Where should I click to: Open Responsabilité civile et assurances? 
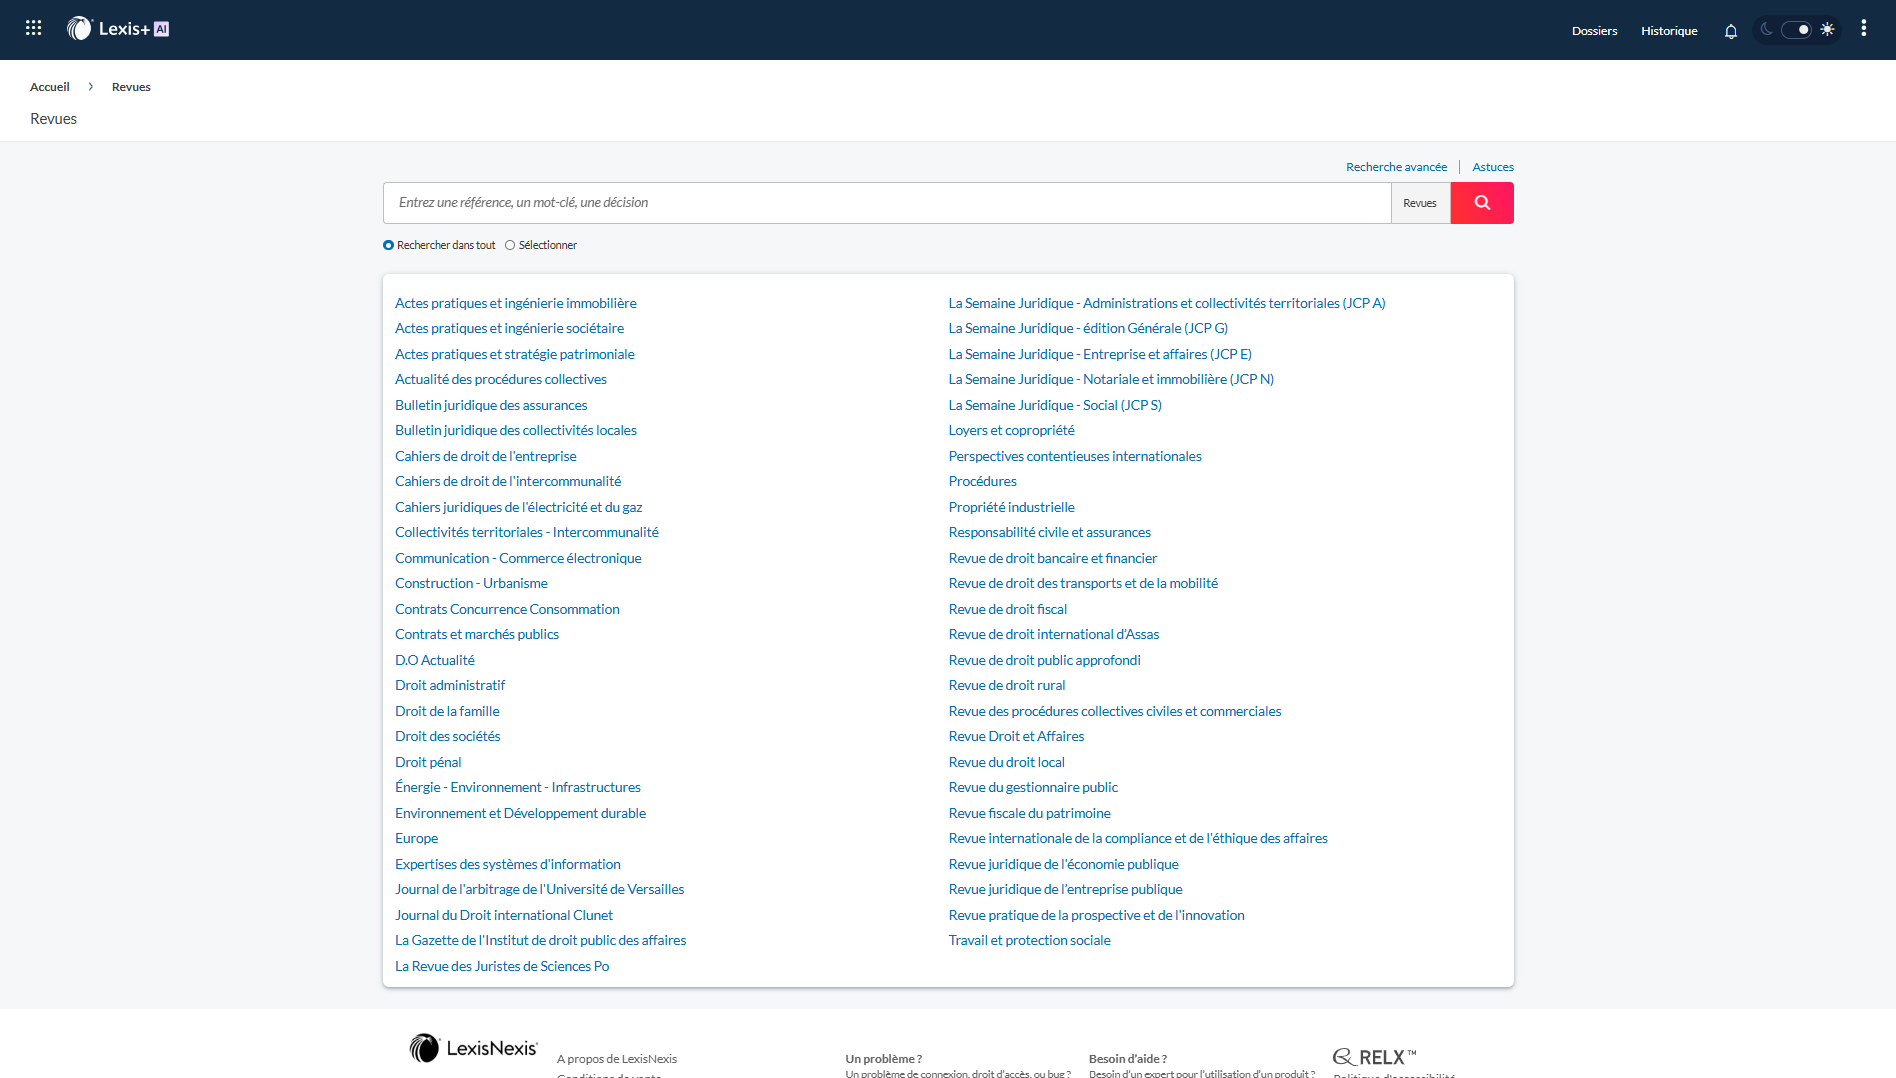pyautogui.click(x=1050, y=532)
